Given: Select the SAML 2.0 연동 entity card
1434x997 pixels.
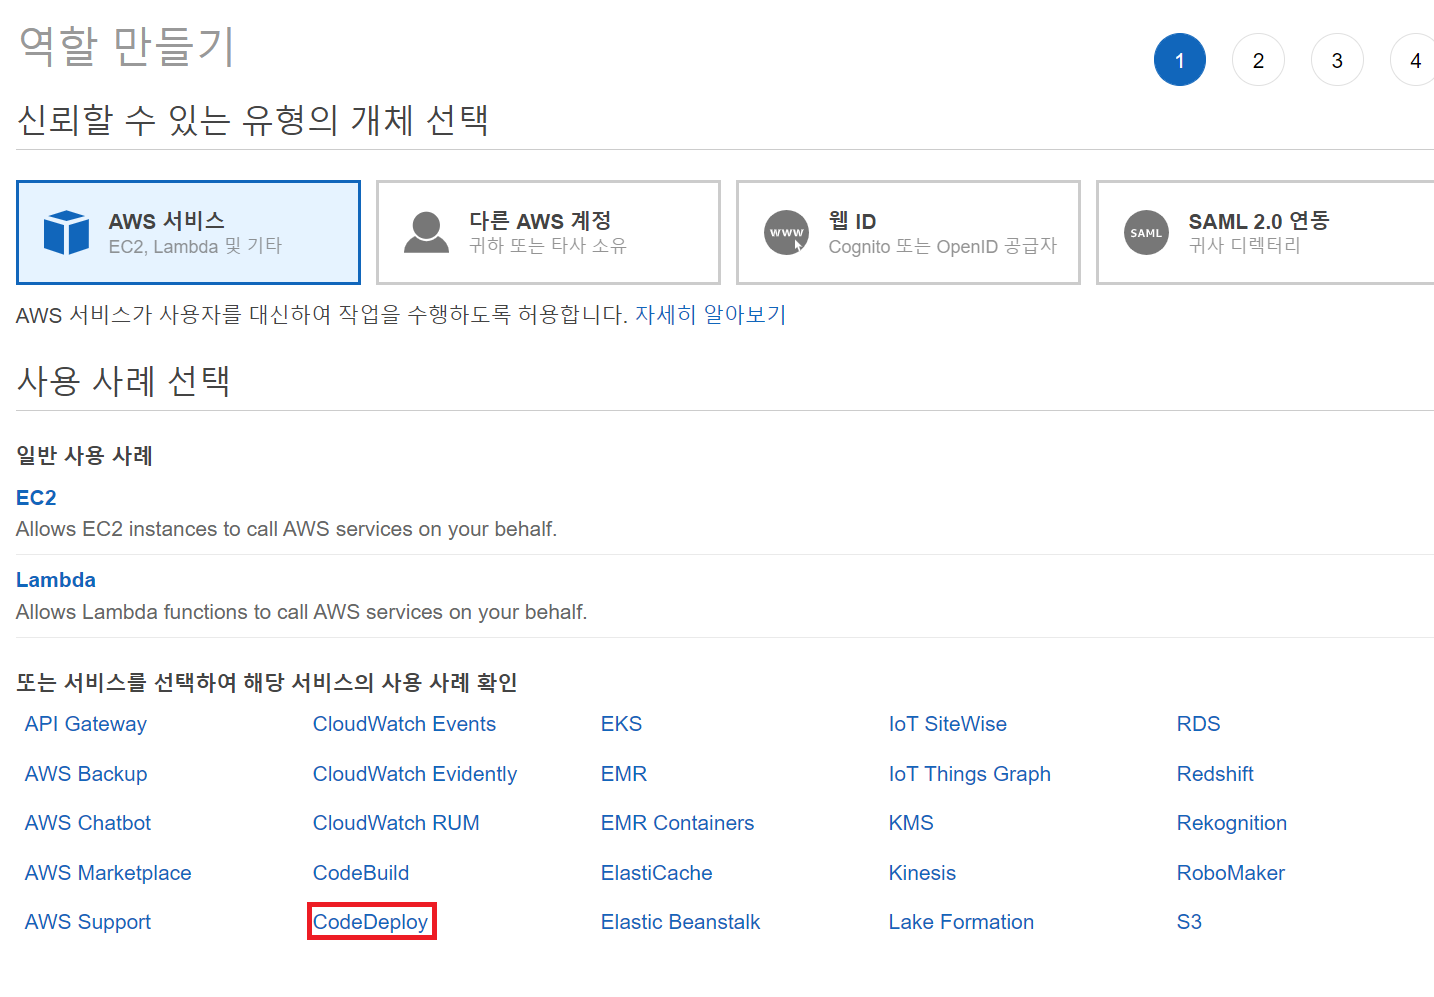Looking at the screenshot, I should [1265, 233].
